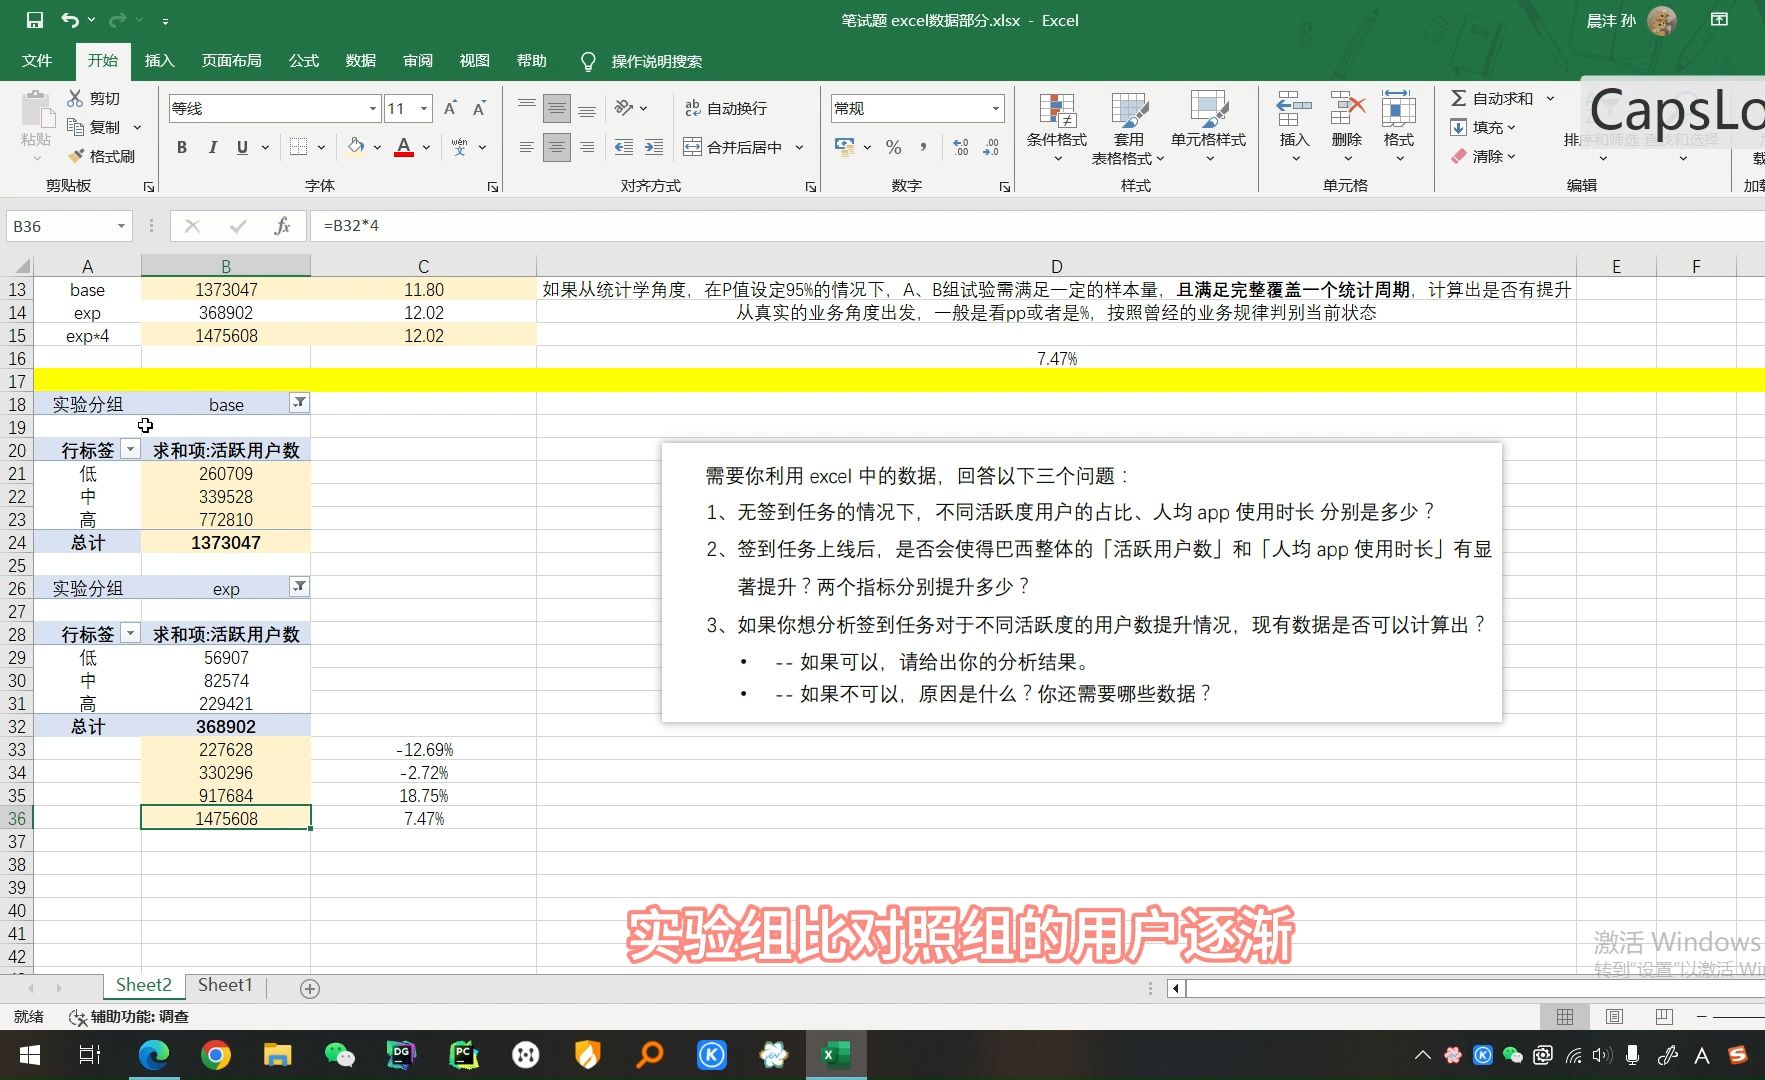Click the accessibility check 辅助功能: 调查
The image size is (1765, 1080).
pyautogui.click(x=129, y=1016)
